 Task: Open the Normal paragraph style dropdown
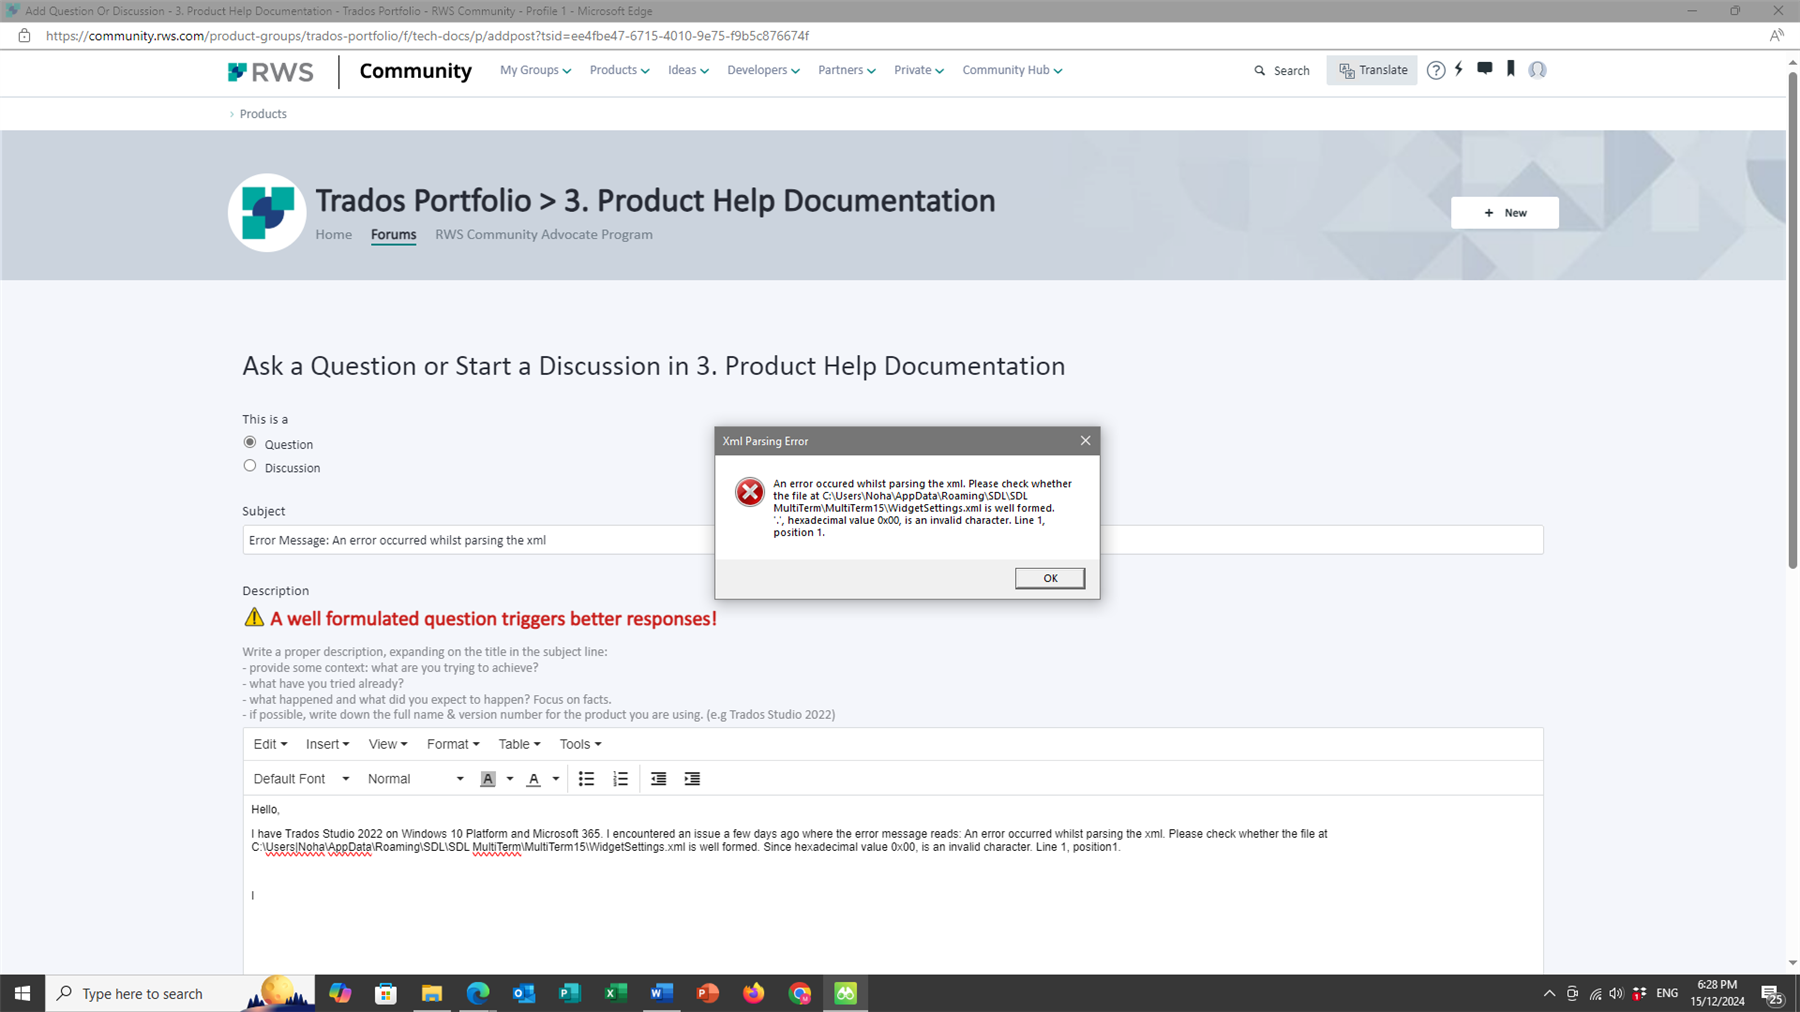click(x=415, y=779)
